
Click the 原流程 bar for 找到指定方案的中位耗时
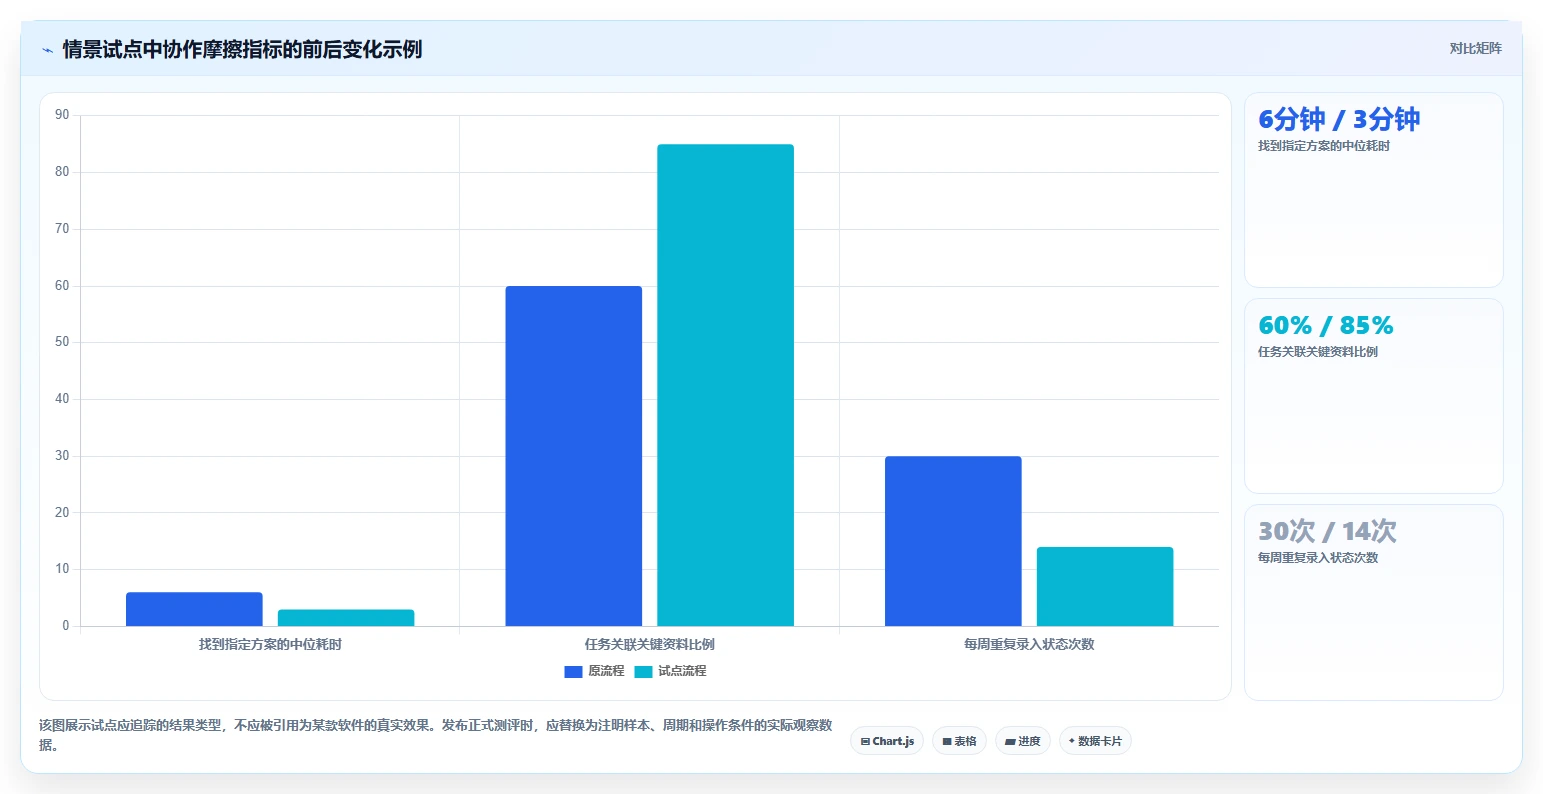194,609
